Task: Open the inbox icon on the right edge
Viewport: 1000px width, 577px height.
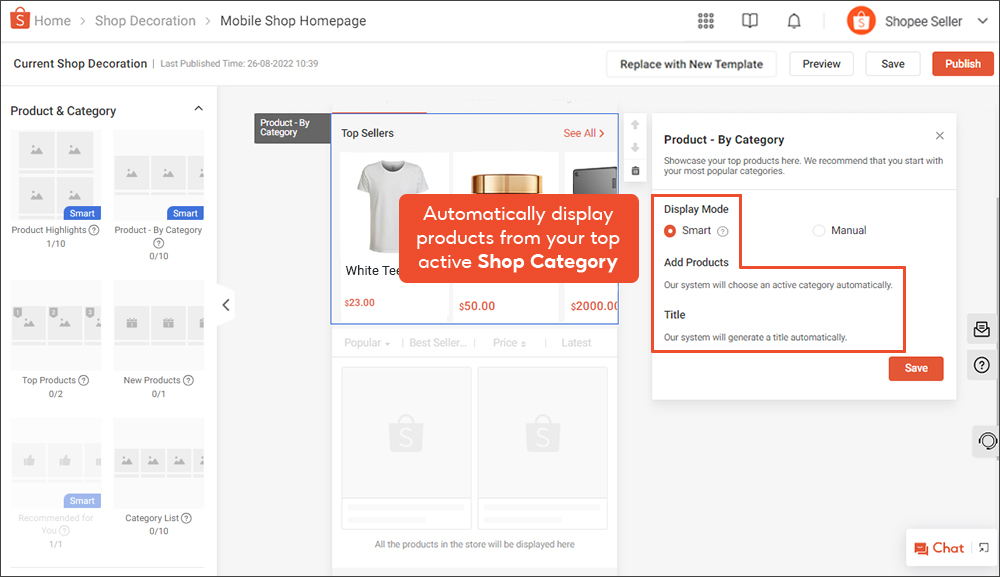Action: click(x=981, y=329)
